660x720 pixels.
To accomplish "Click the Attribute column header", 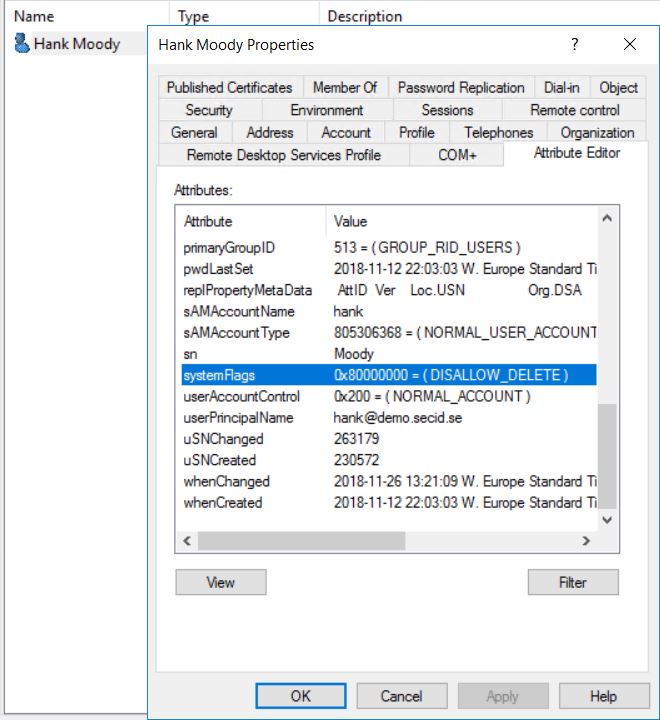I will [x=251, y=221].
